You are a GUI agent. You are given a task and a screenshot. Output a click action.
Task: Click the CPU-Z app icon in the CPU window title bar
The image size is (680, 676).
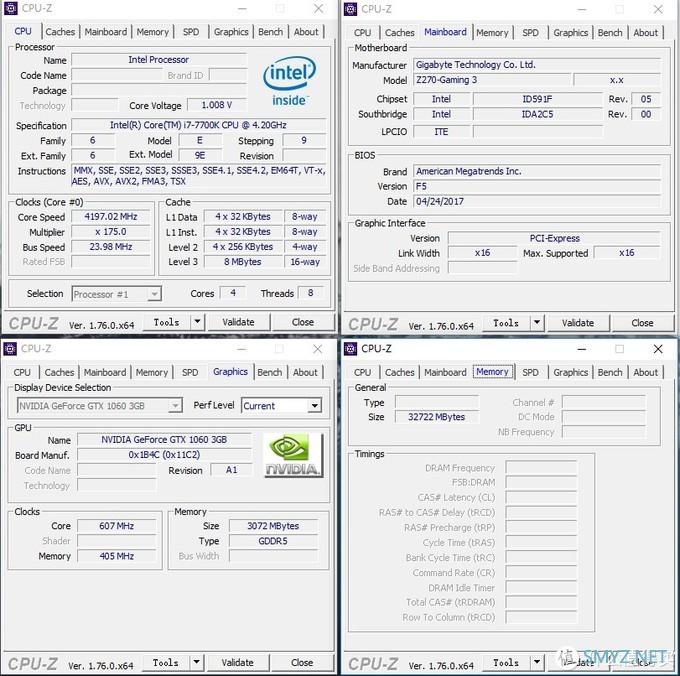(x=11, y=8)
